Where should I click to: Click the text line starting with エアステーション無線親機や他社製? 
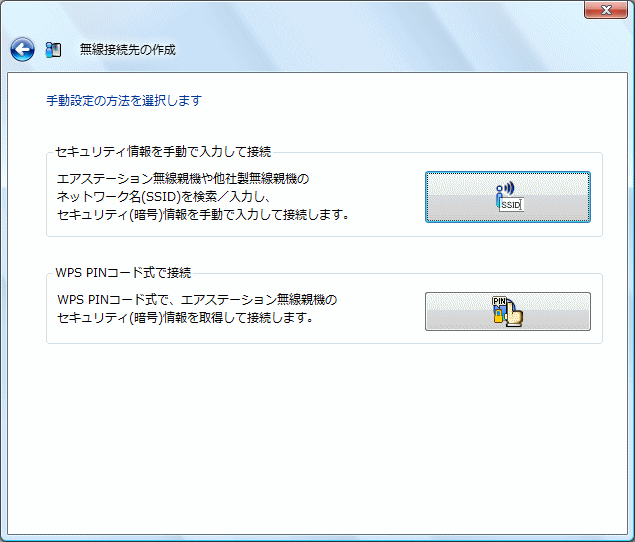(x=183, y=179)
